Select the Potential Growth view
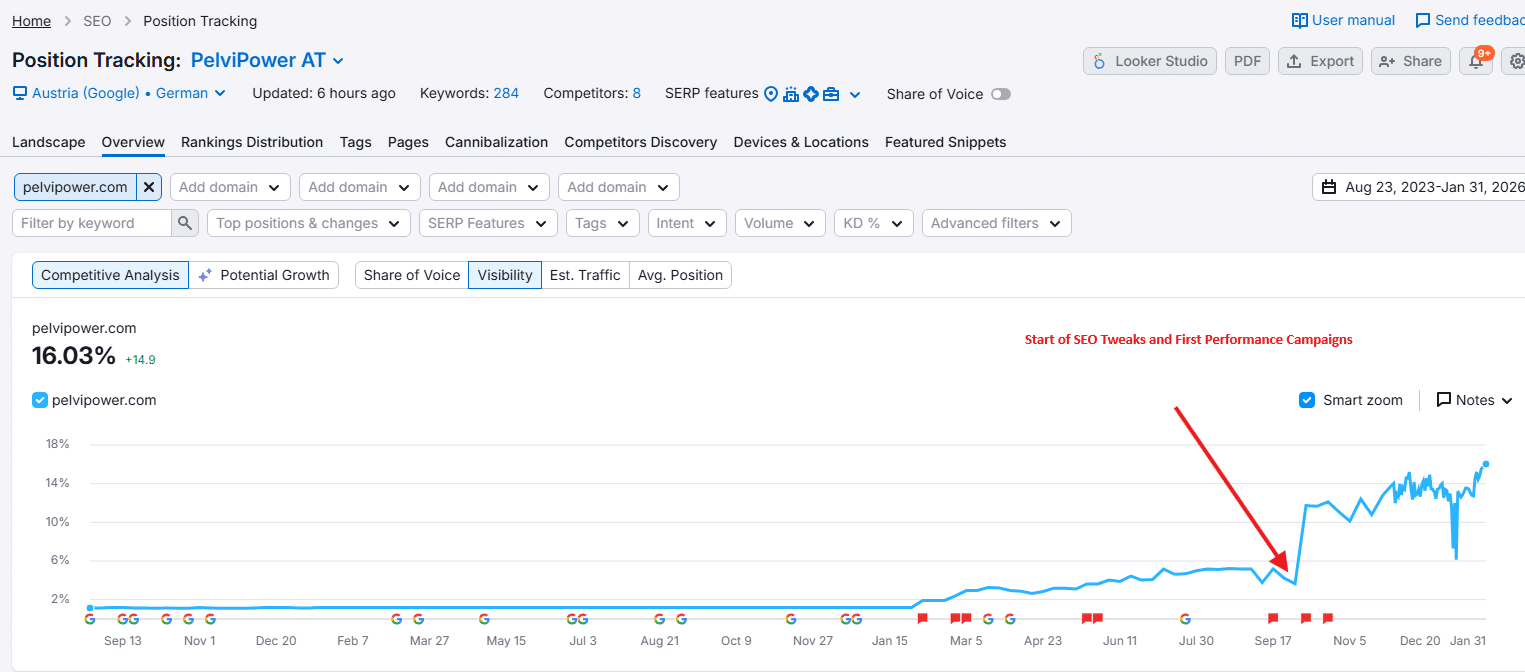The width and height of the screenshot is (1525, 672). coord(264,275)
